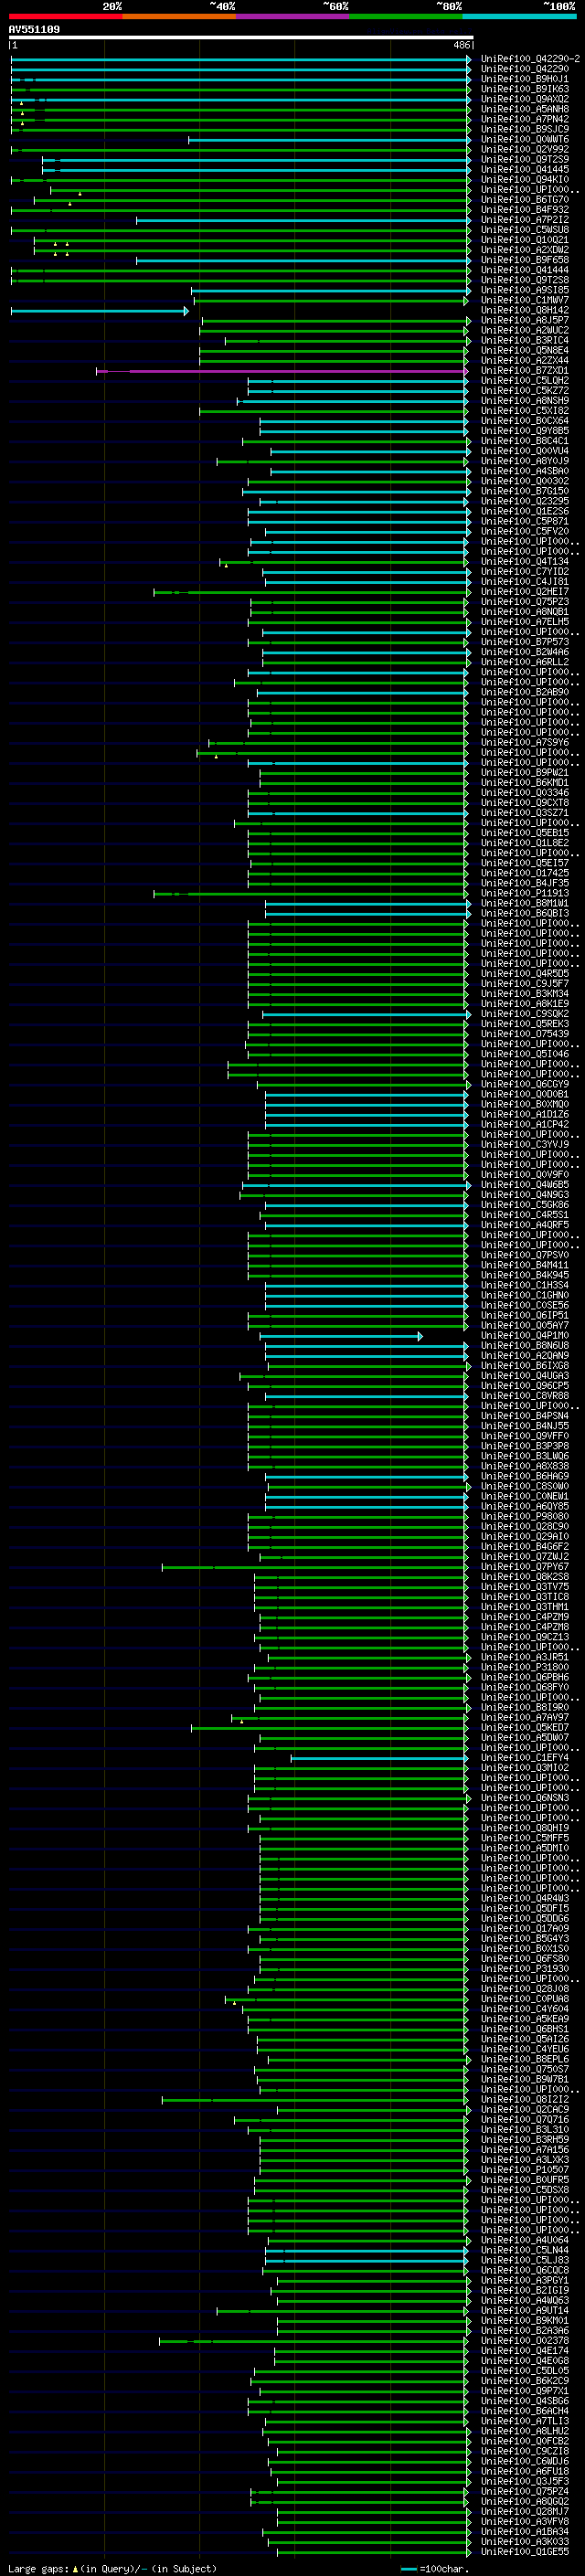Click hit label UniRef100_Q4P1M0
This screenshot has width=585, height=2576.
click(524, 1336)
